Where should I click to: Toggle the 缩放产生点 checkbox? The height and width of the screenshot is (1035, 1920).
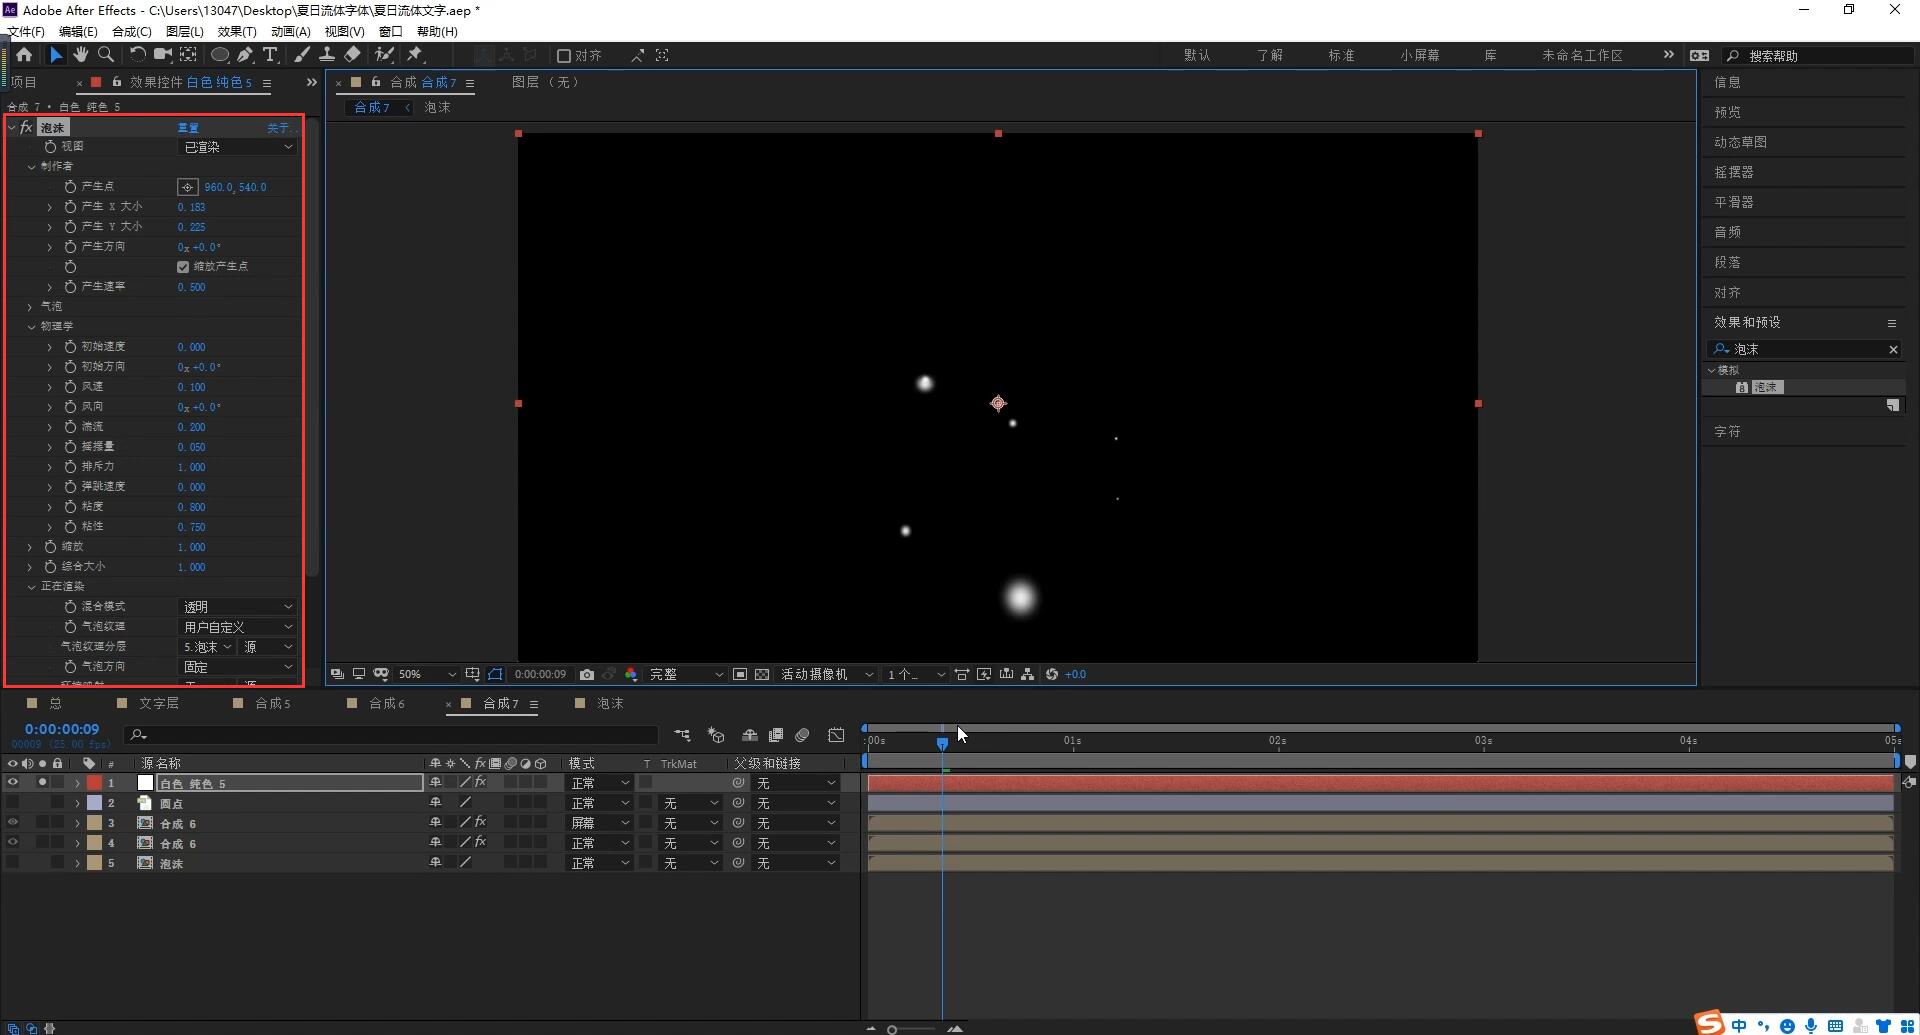(183, 267)
